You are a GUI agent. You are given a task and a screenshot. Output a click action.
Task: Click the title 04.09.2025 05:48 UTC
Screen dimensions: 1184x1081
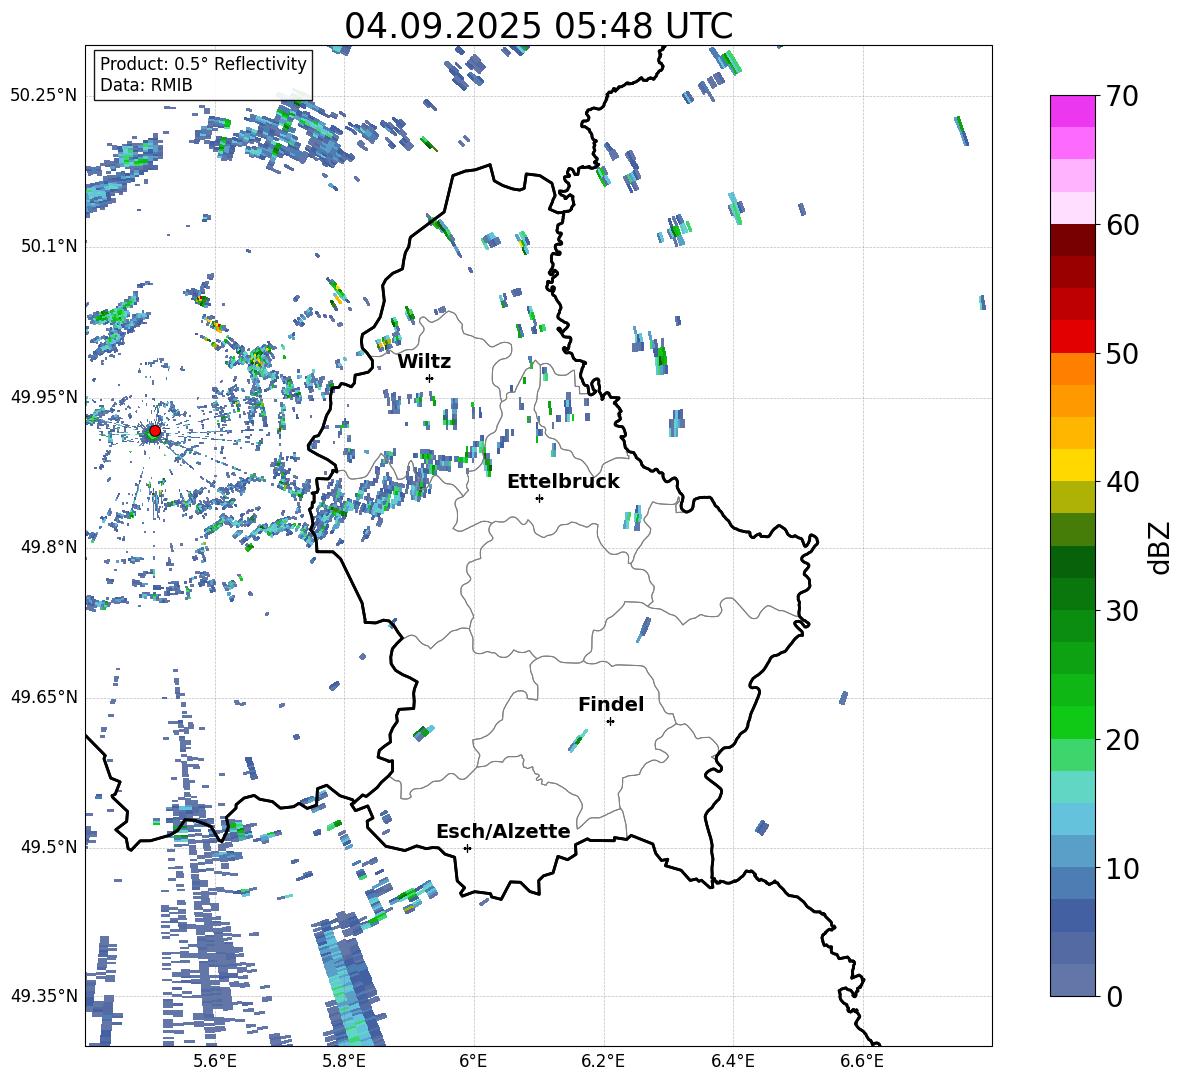[538, 26]
